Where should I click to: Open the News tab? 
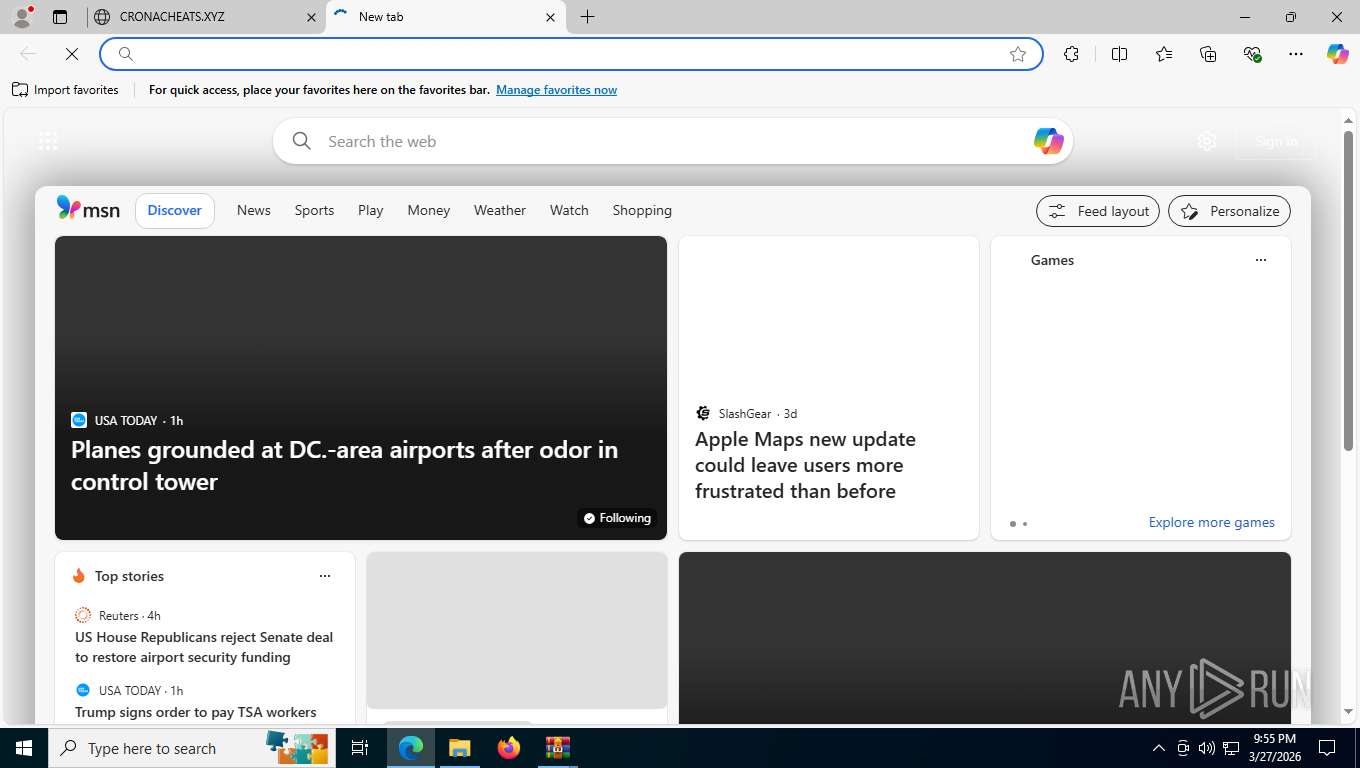(x=254, y=210)
